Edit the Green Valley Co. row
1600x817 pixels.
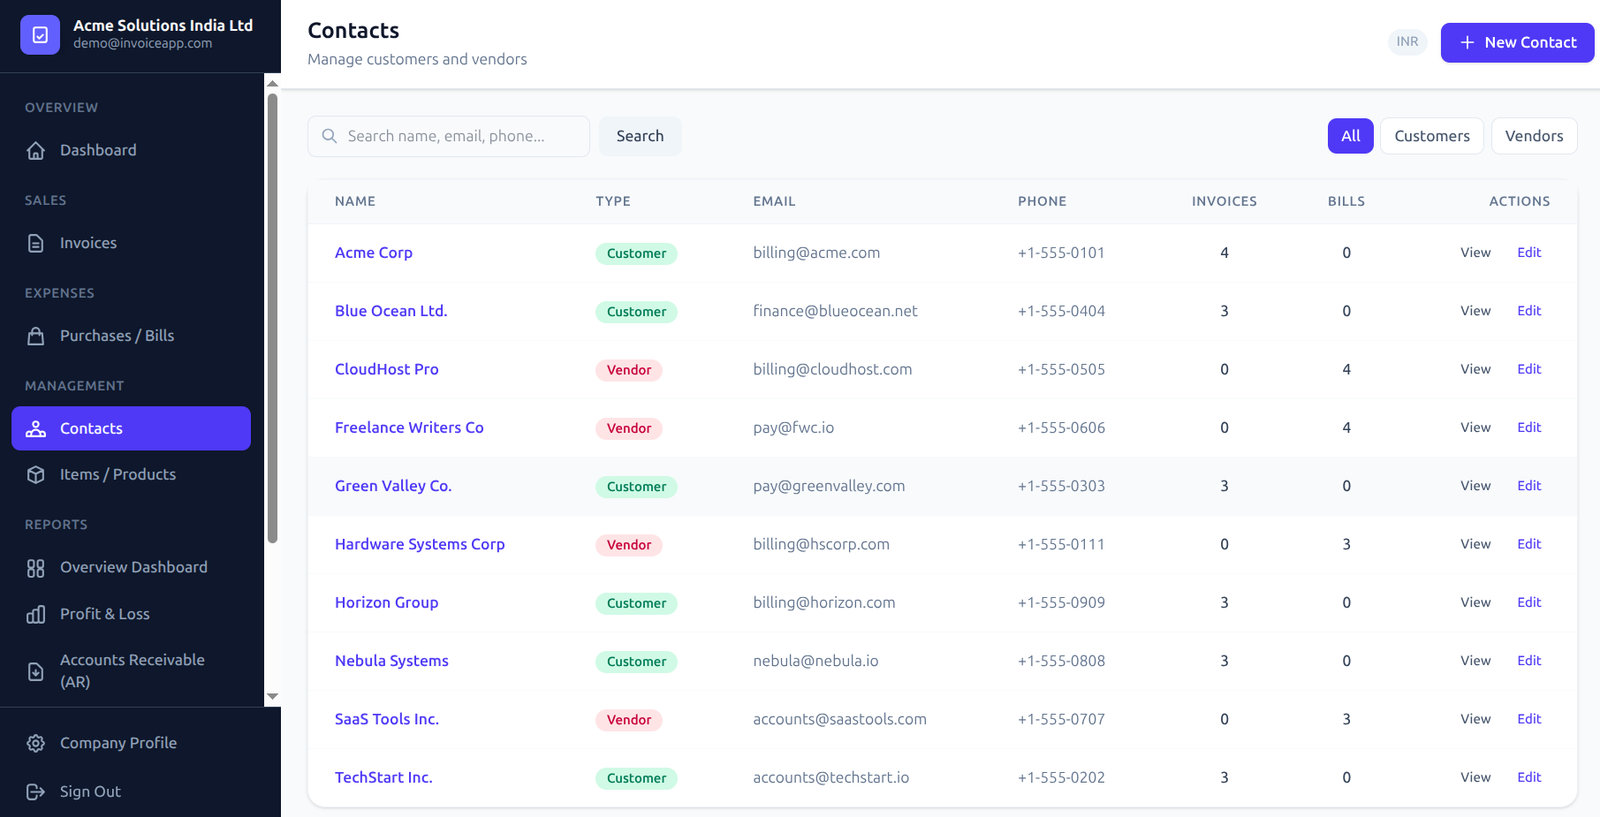(x=1529, y=486)
